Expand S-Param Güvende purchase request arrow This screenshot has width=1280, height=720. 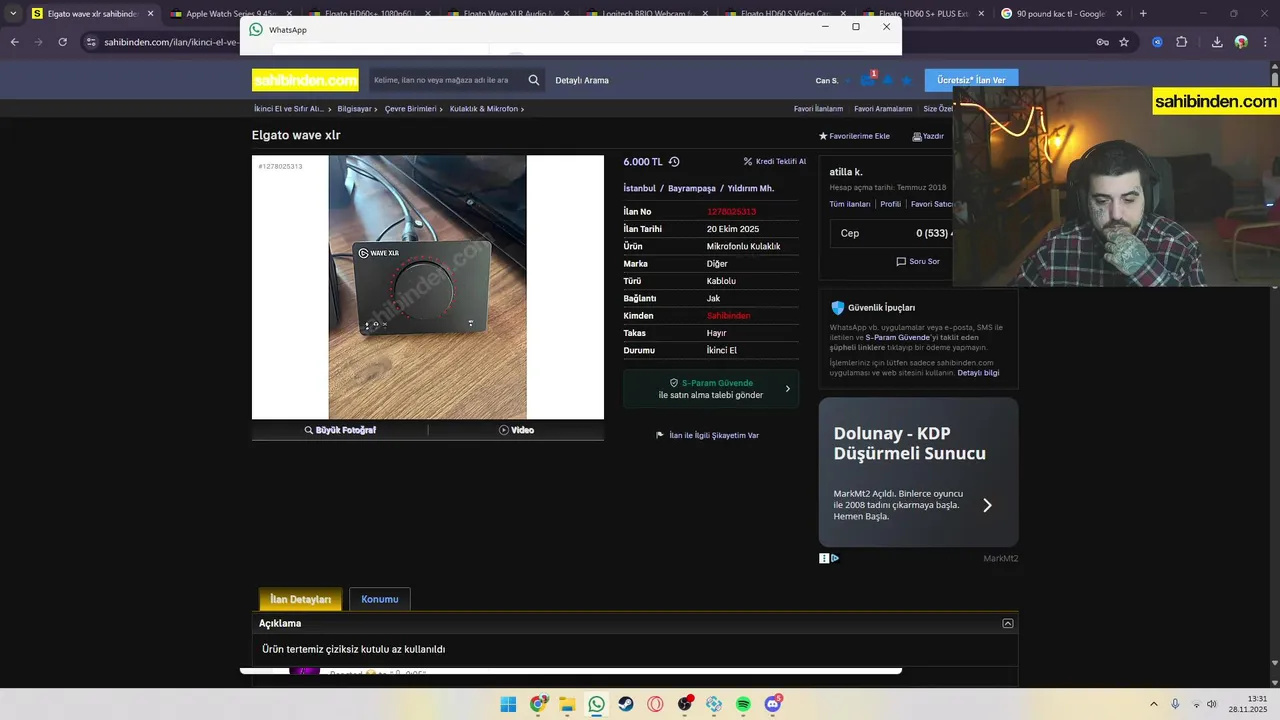pyautogui.click(x=787, y=389)
